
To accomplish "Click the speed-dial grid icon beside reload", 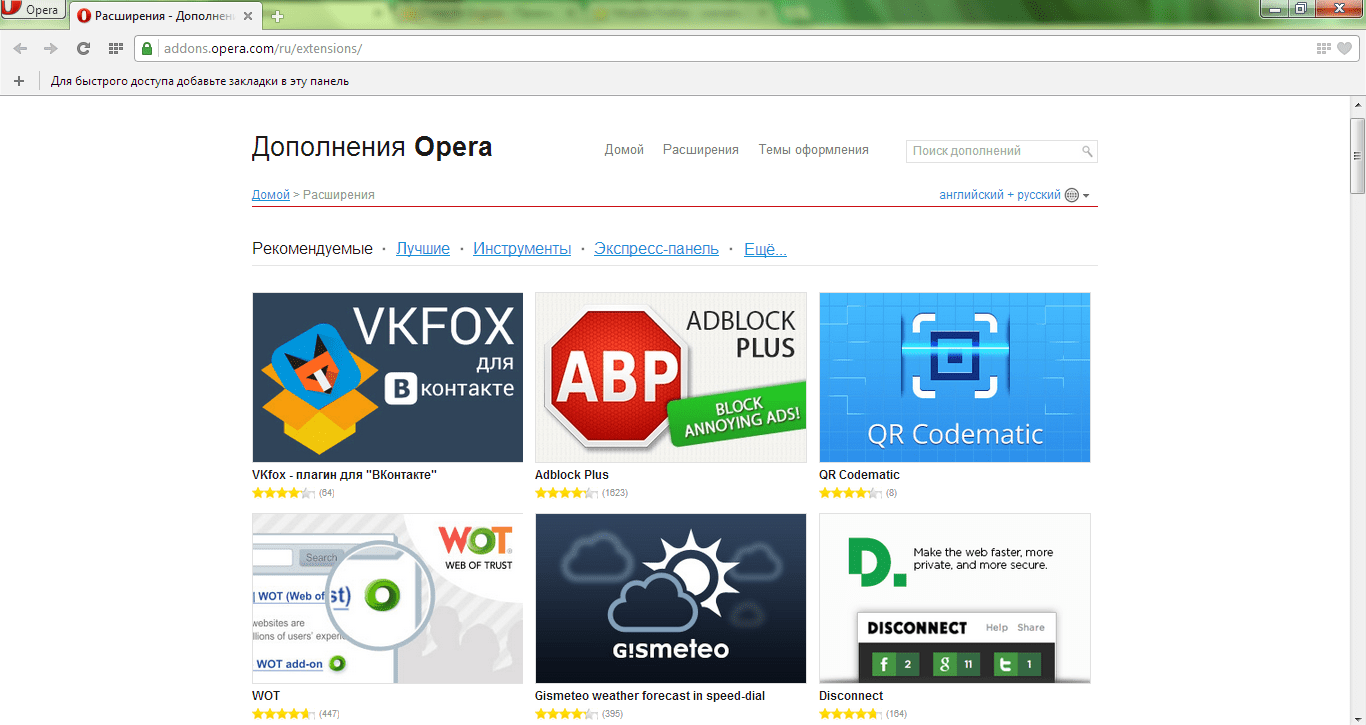I will click(x=115, y=47).
